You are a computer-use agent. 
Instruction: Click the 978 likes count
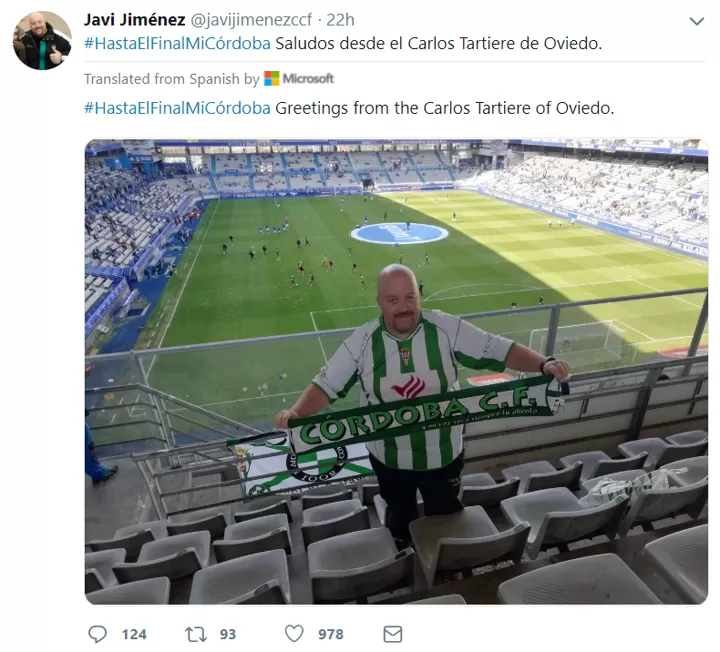tap(331, 635)
